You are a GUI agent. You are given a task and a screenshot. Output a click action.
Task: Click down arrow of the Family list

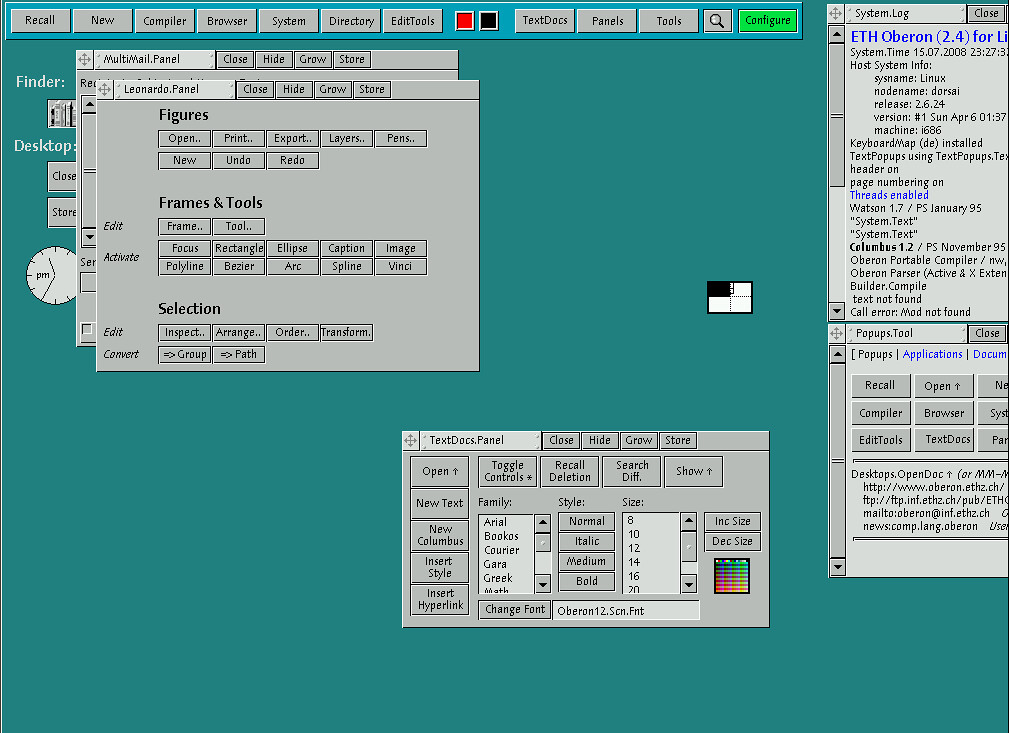(543, 585)
